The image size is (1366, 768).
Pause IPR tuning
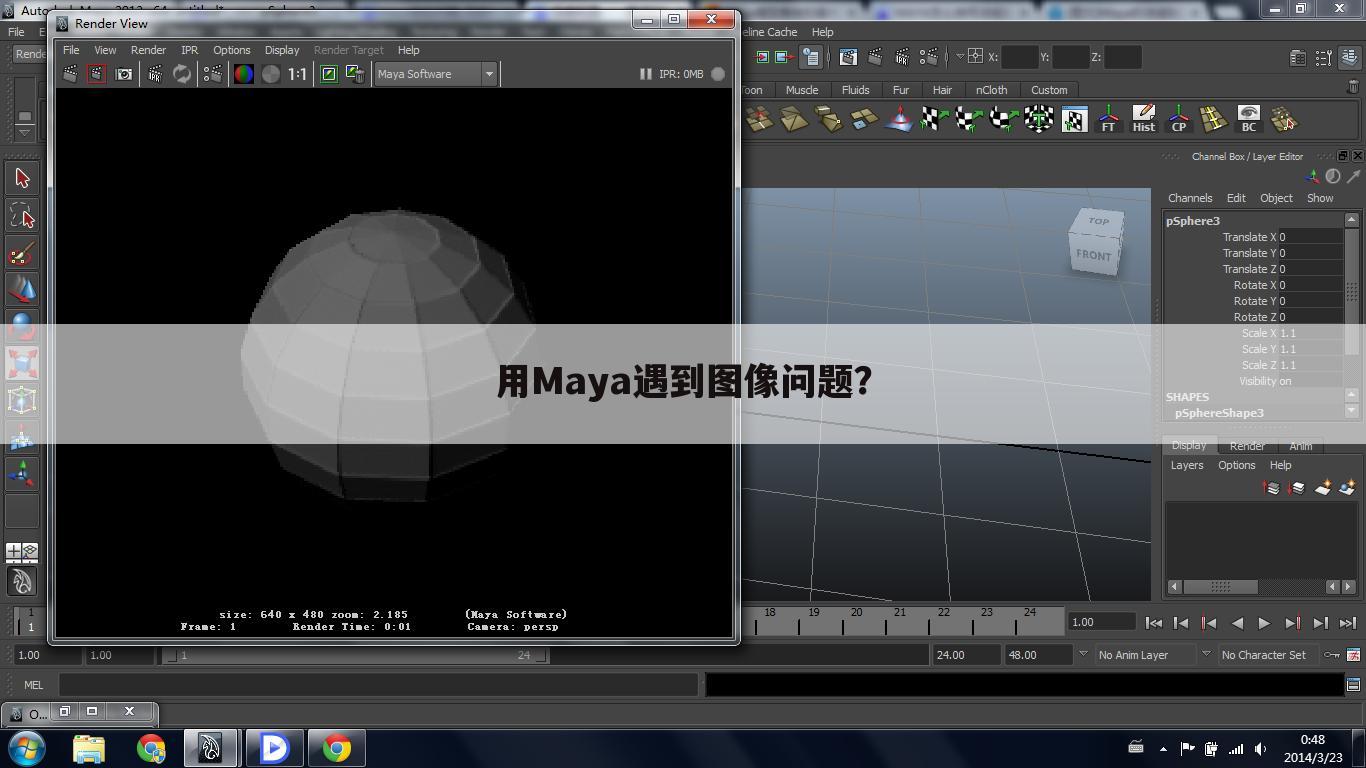(x=645, y=74)
